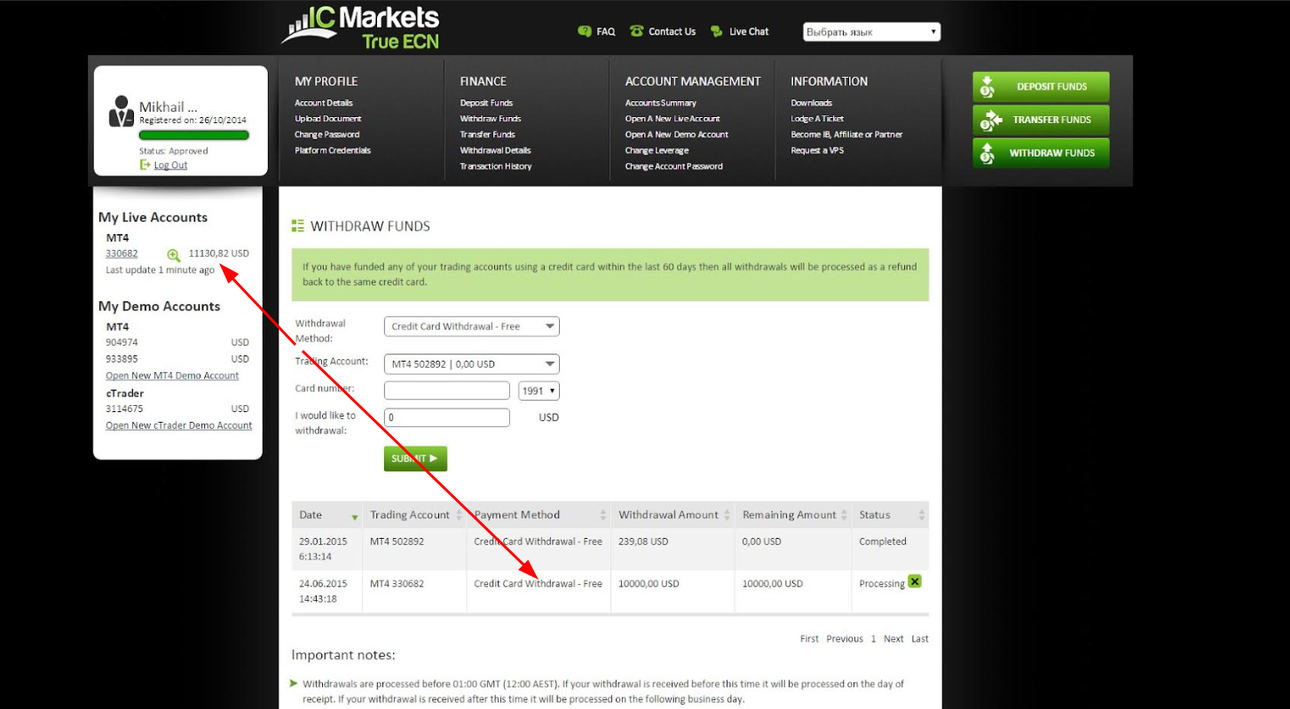Image resolution: width=1290 pixels, height=709 pixels.
Task: Click cTrader demo account 3114675
Action: click(x=177, y=409)
